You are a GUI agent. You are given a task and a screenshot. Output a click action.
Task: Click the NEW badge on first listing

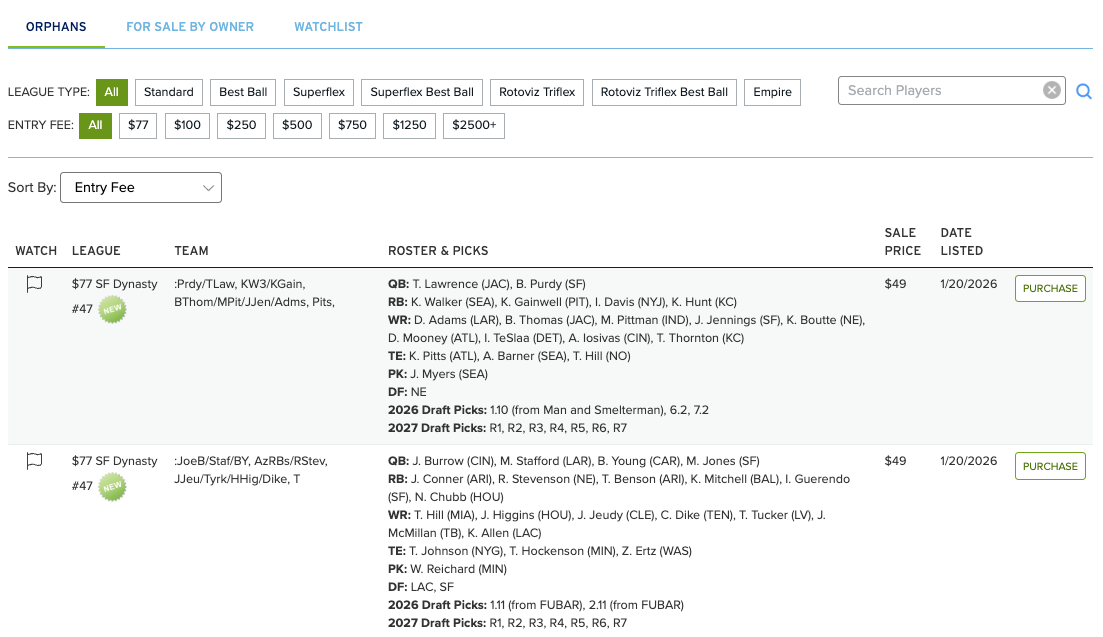pos(112,310)
